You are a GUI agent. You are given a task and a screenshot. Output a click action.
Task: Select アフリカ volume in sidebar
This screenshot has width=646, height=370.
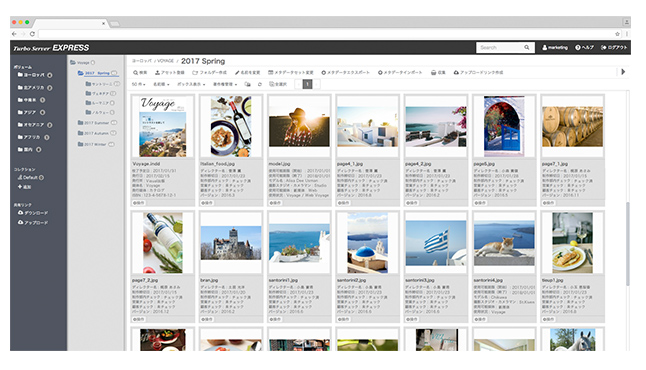[33, 137]
